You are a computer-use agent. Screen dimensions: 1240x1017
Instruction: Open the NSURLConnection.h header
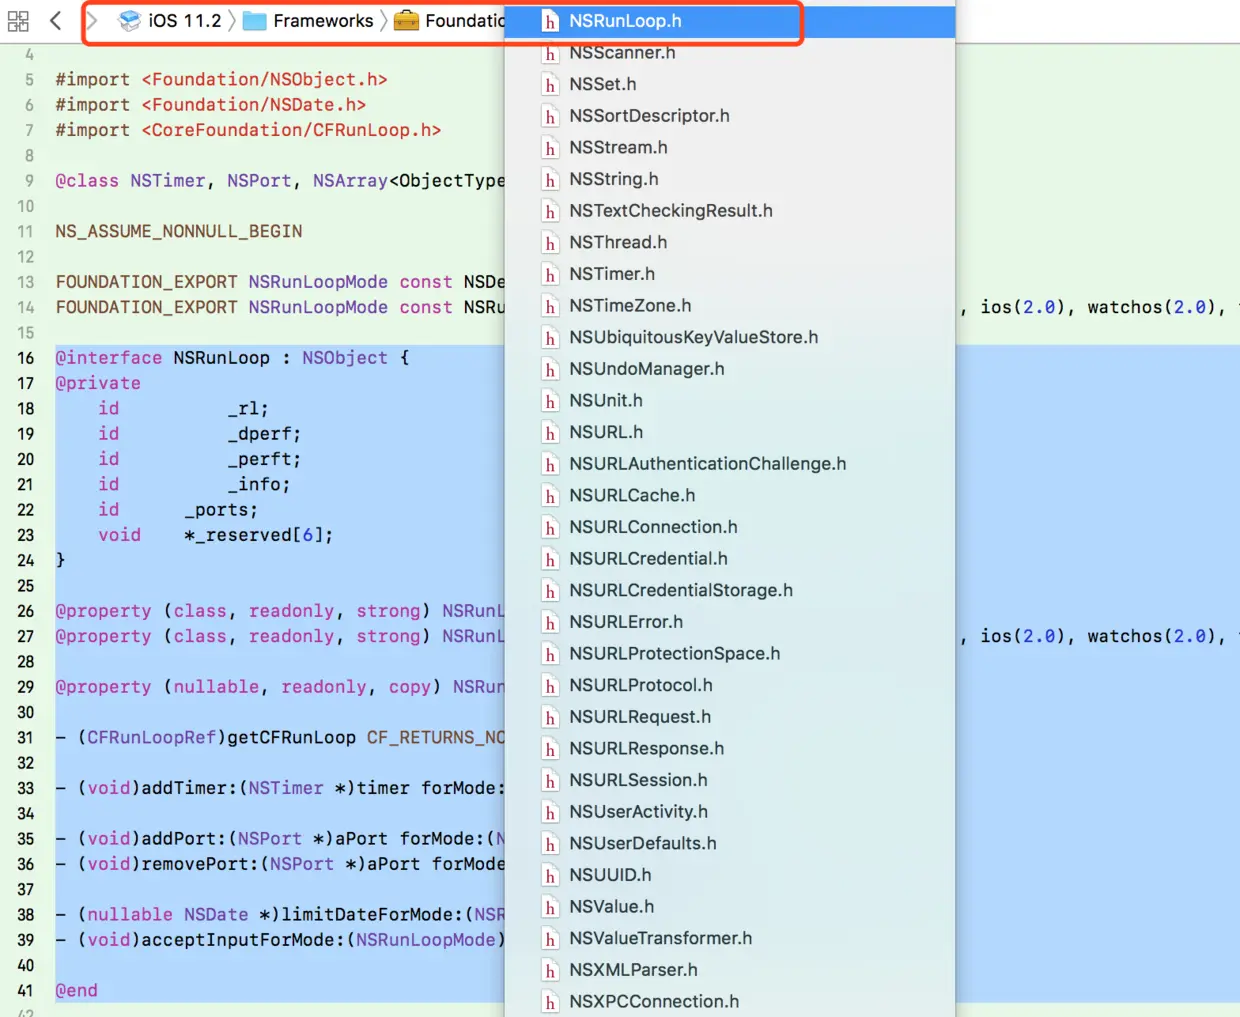(x=730, y=528)
